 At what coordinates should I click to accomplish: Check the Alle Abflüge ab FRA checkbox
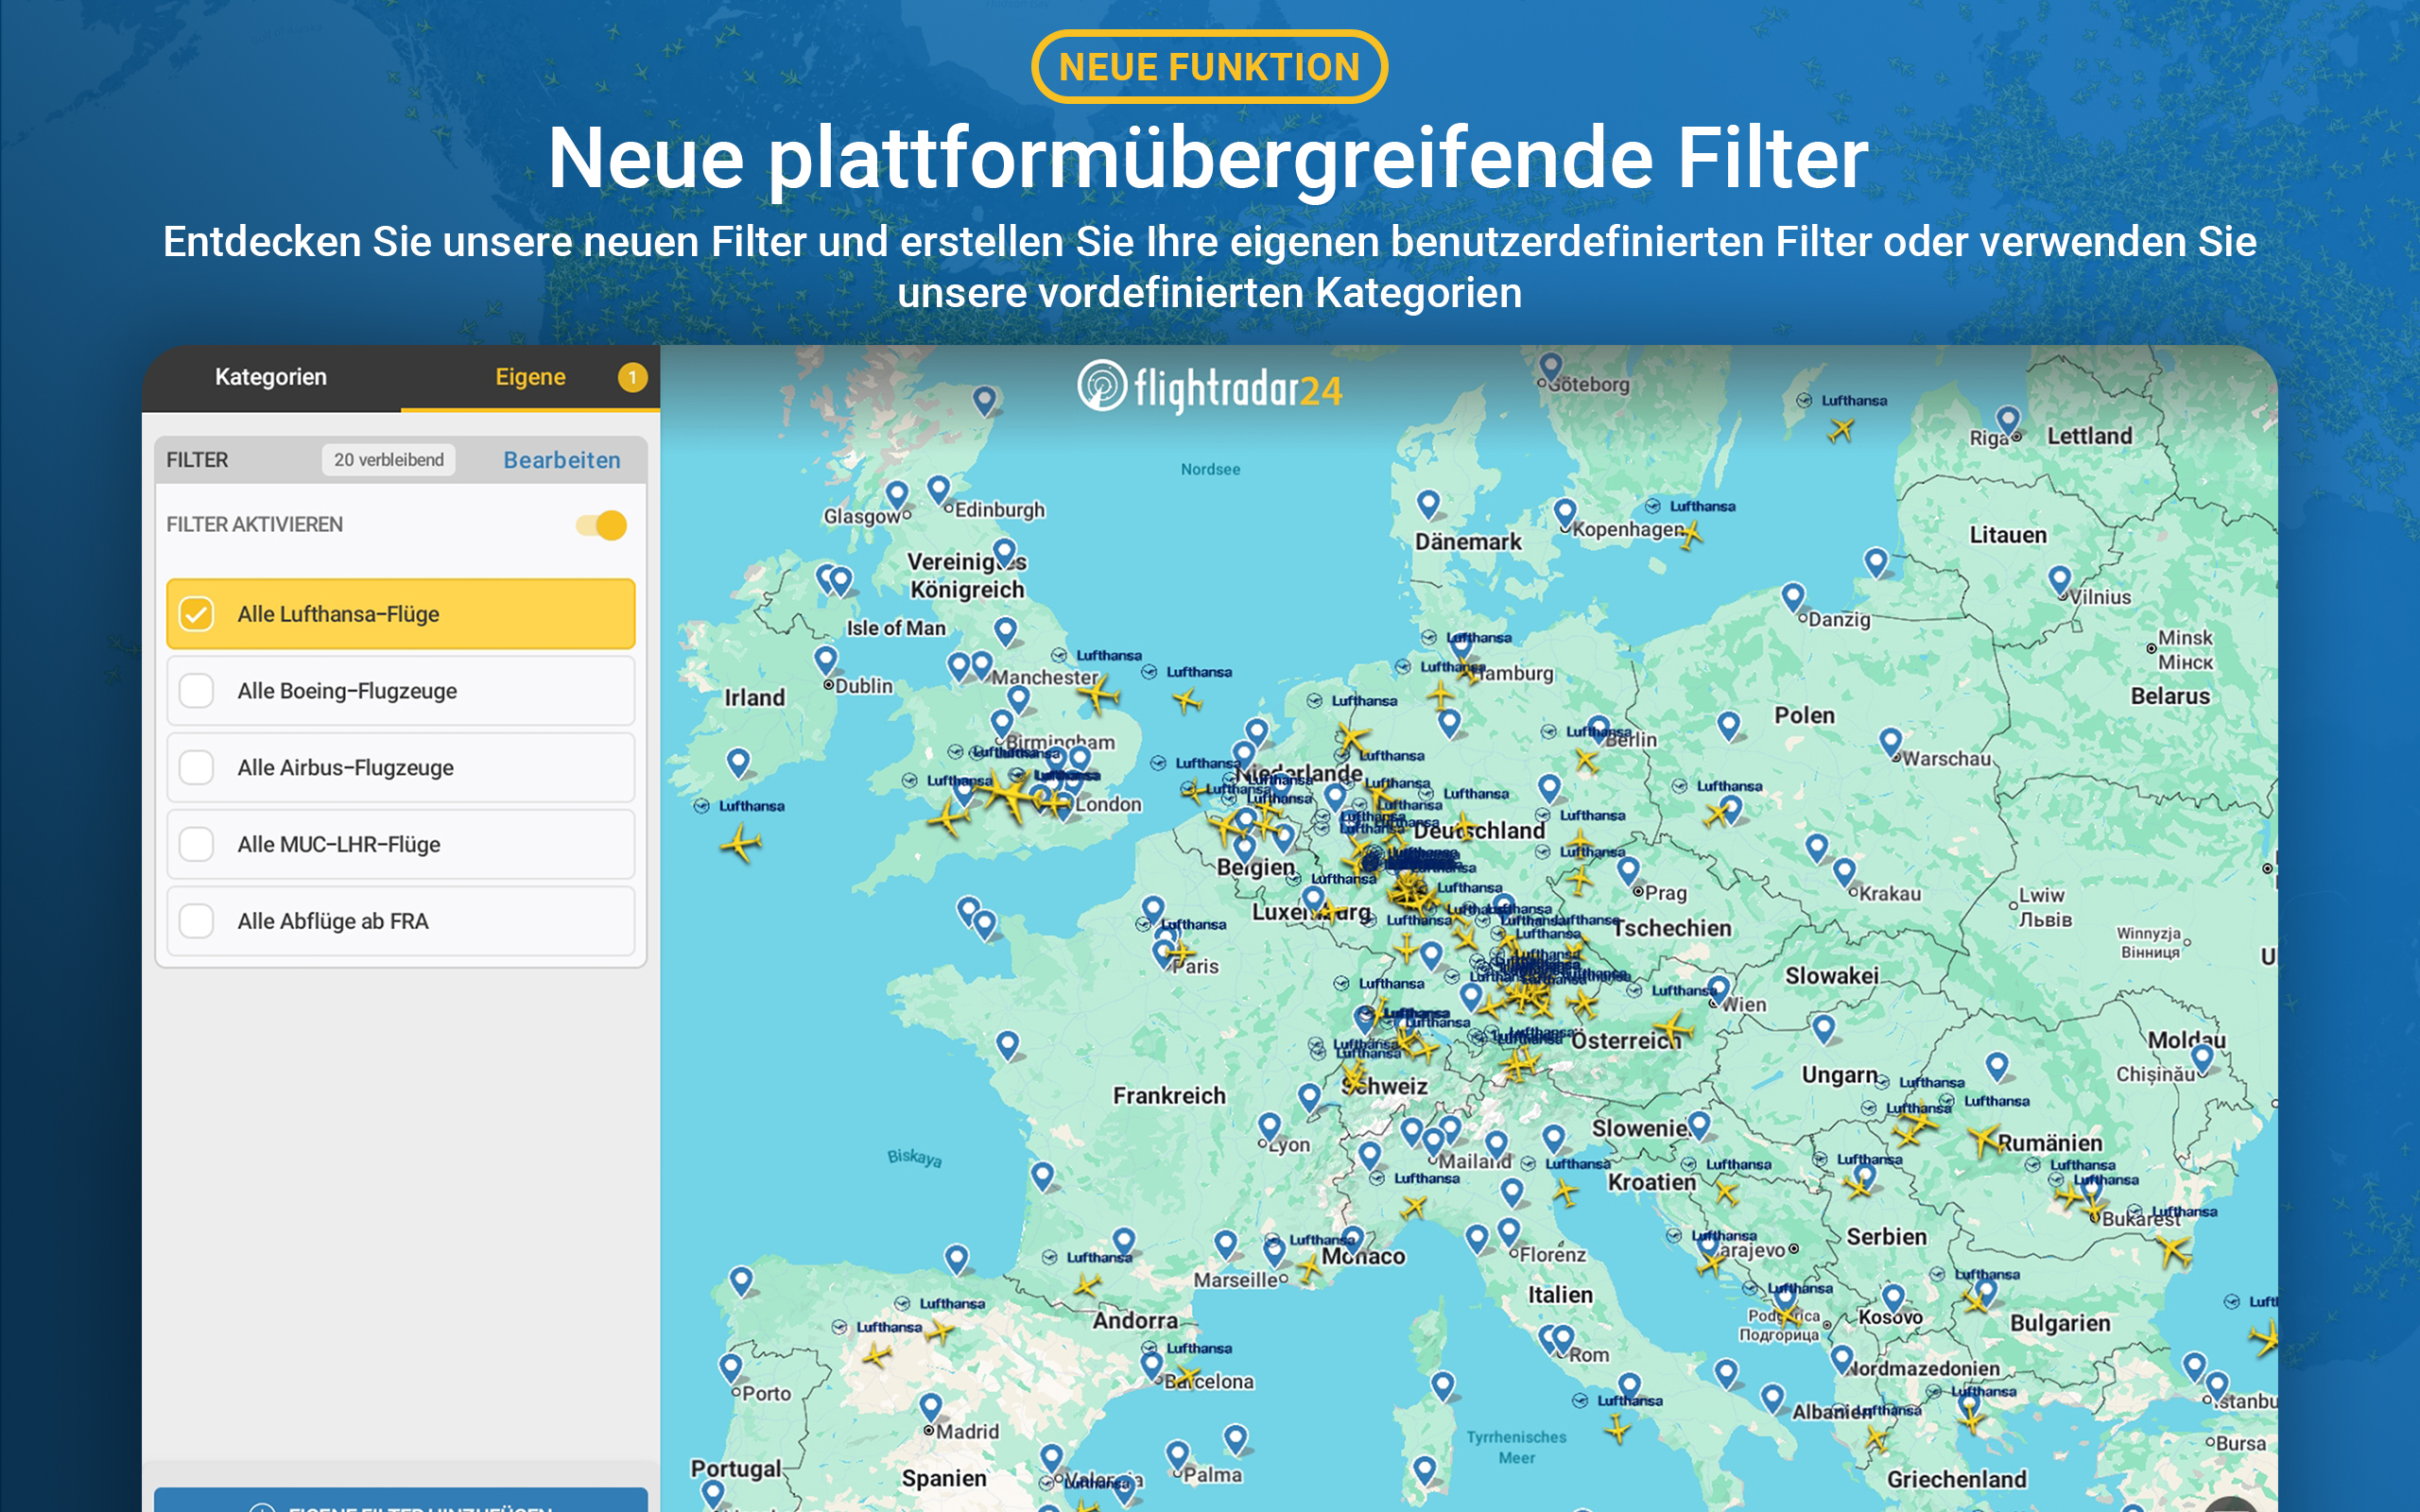tap(196, 921)
